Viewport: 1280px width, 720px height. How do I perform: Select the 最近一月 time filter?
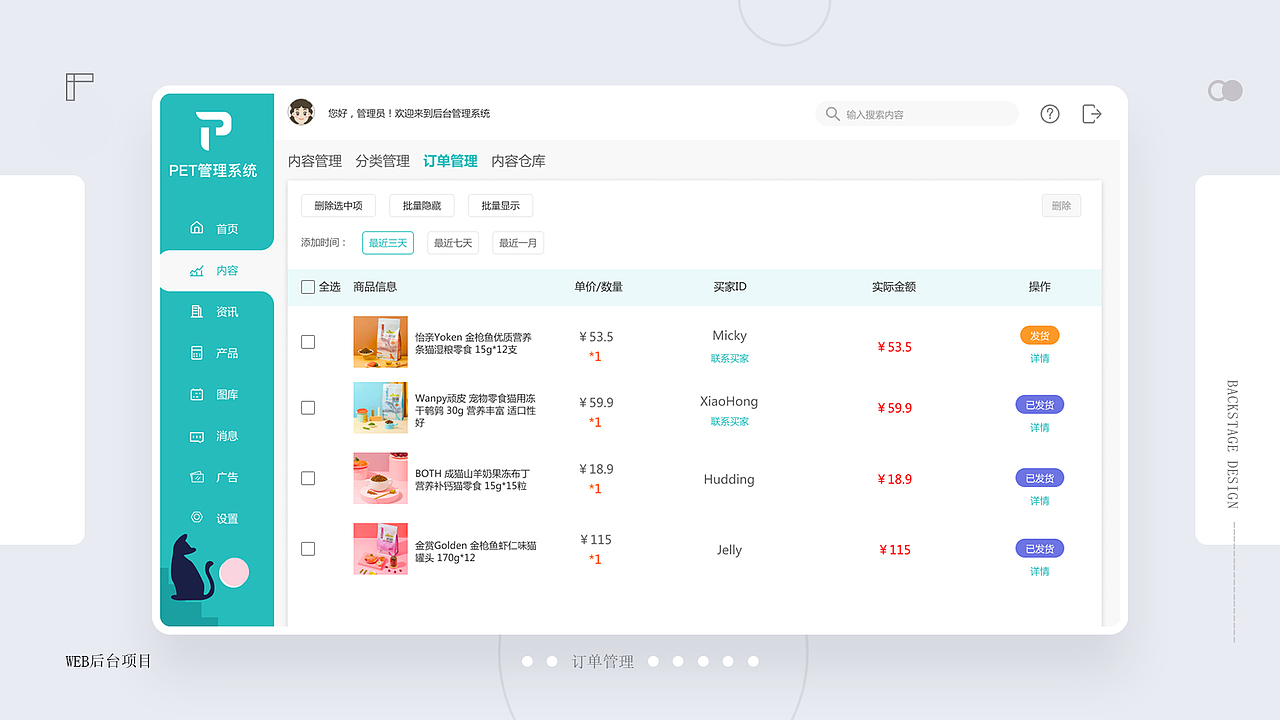point(518,243)
